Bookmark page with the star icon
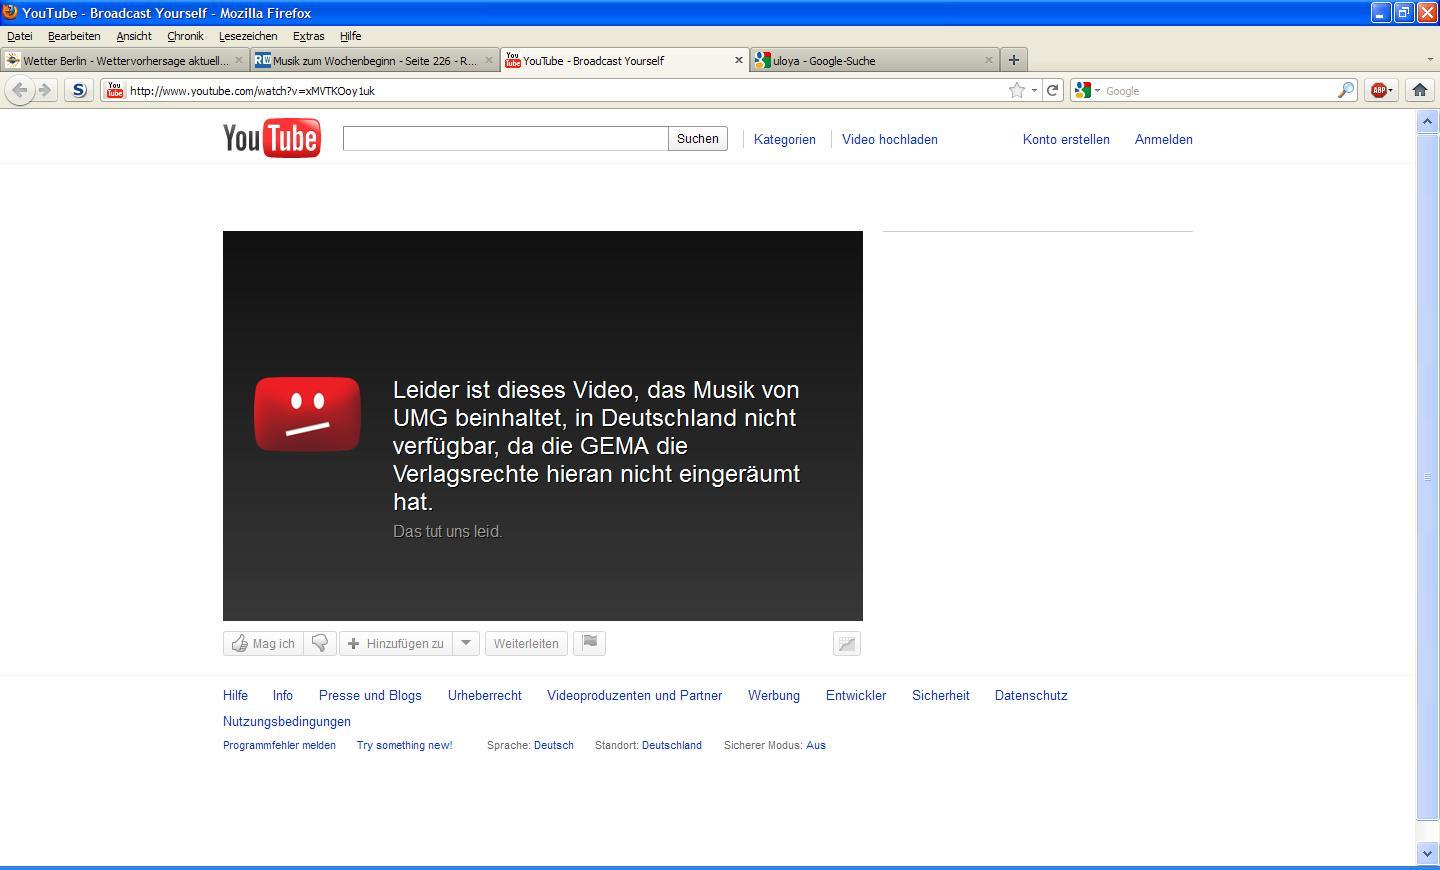Screen dimensions: 1440x870 click(x=1017, y=90)
